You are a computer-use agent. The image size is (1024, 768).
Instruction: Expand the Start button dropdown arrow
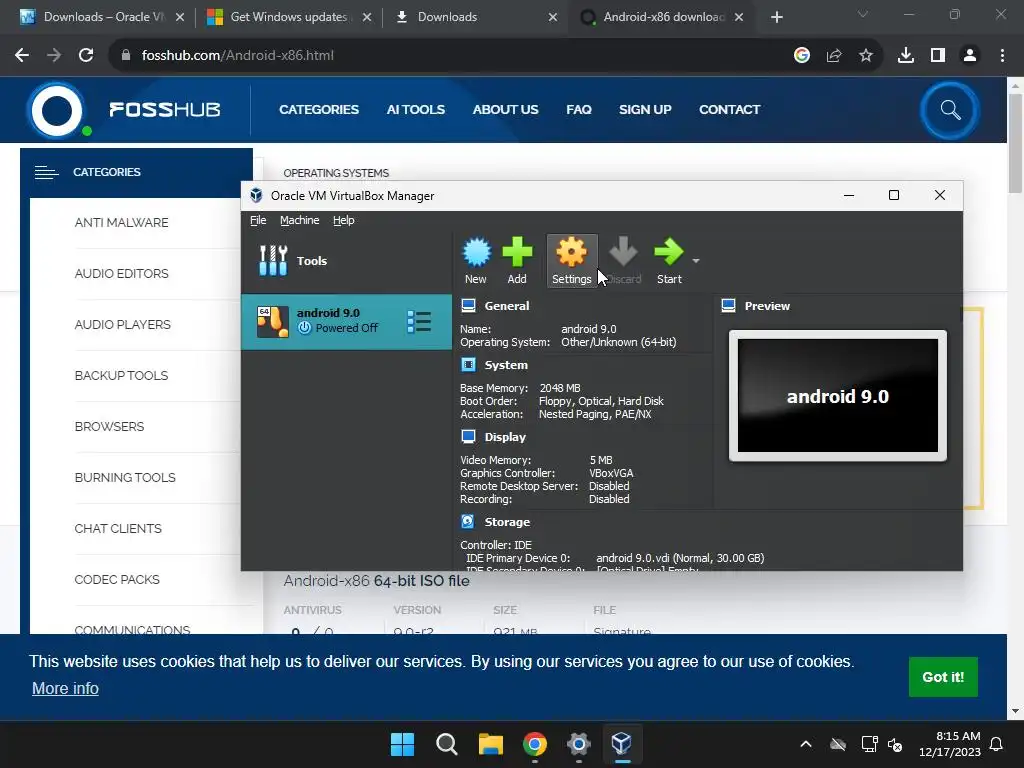(x=696, y=261)
